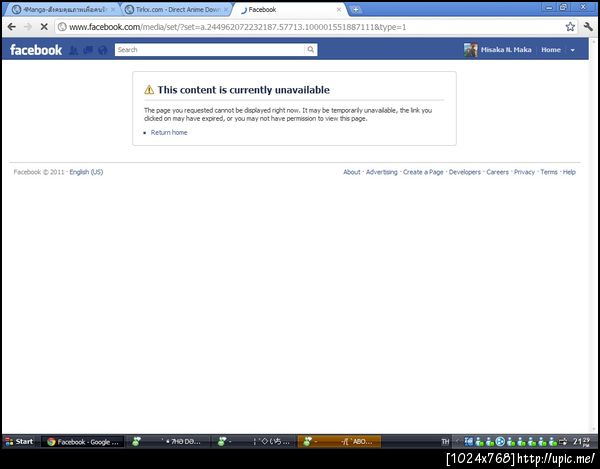This screenshot has height=469, width=600.
Task: Click the Return home link
Action: click(169, 132)
